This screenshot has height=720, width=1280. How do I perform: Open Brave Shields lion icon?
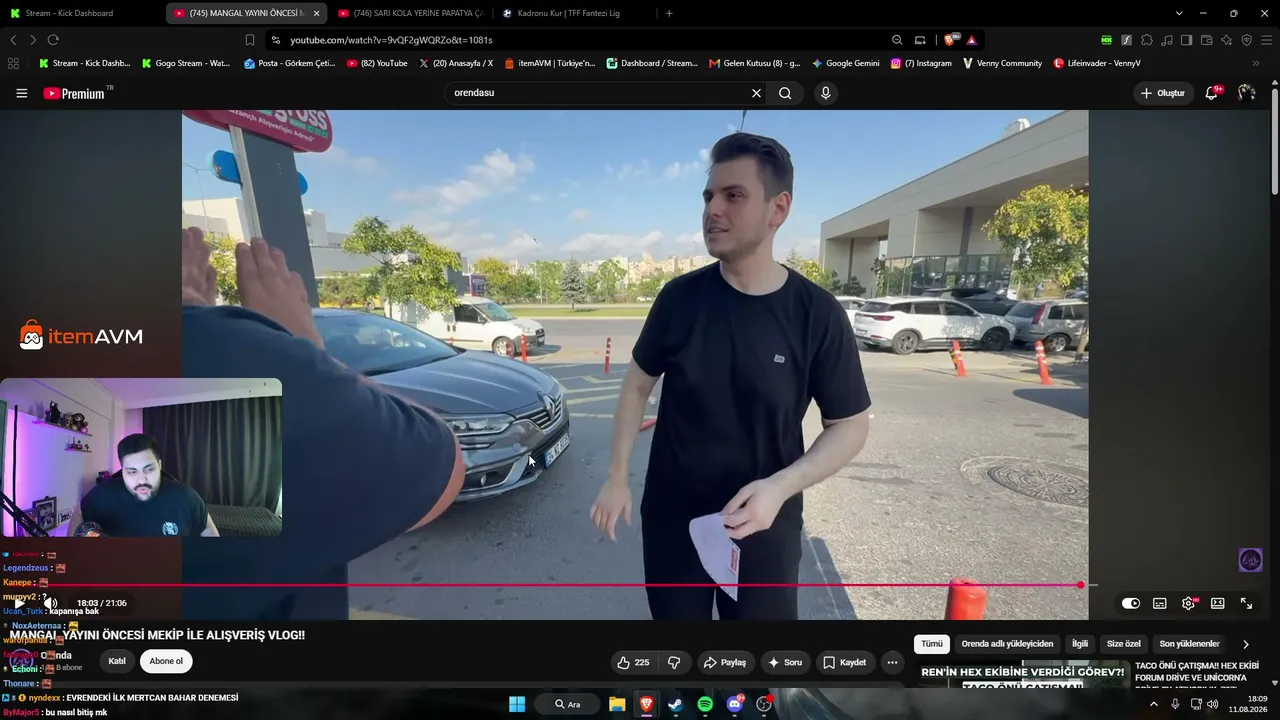[x=950, y=40]
